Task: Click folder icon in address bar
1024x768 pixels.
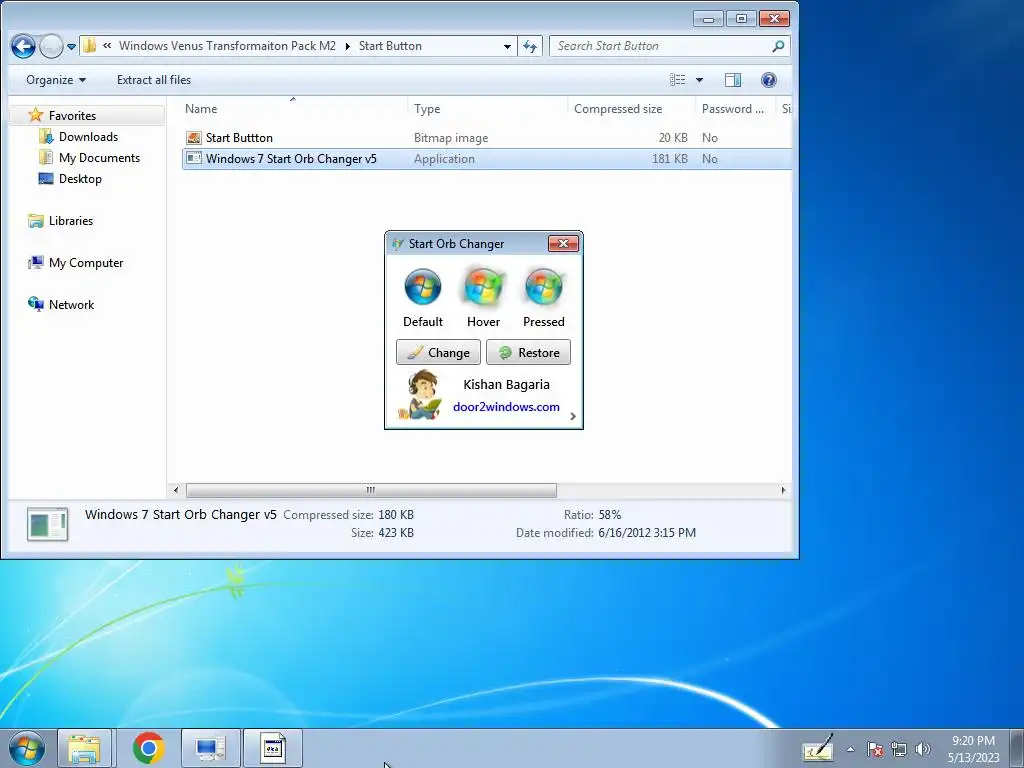Action: click(89, 46)
